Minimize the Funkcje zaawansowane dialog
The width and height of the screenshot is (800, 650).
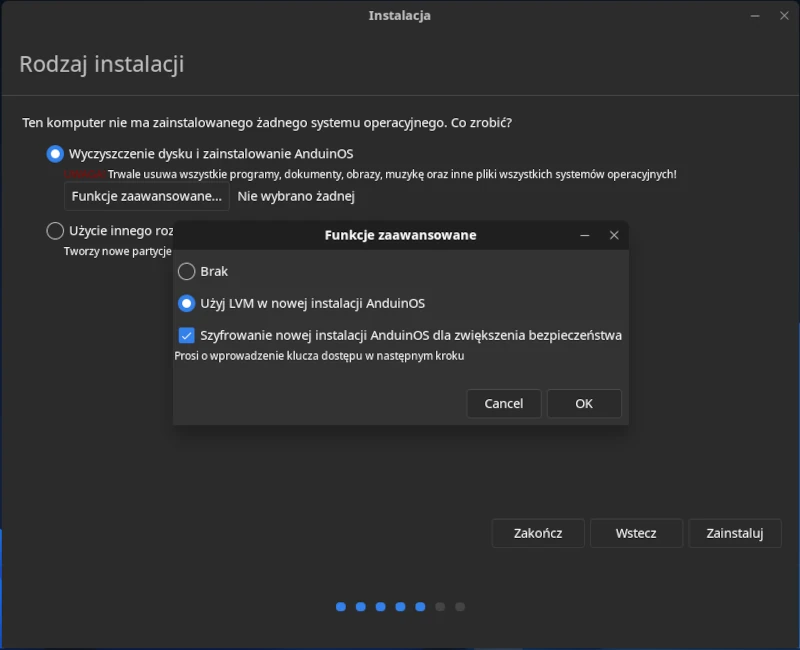585,235
